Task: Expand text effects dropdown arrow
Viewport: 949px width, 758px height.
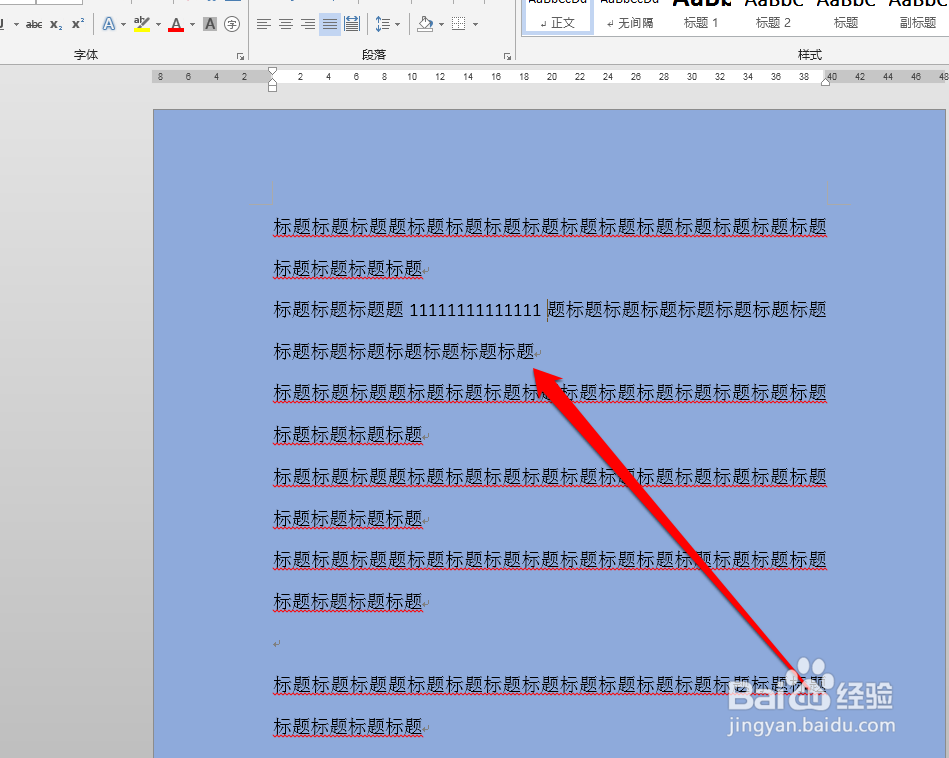Action: click(123, 25)
